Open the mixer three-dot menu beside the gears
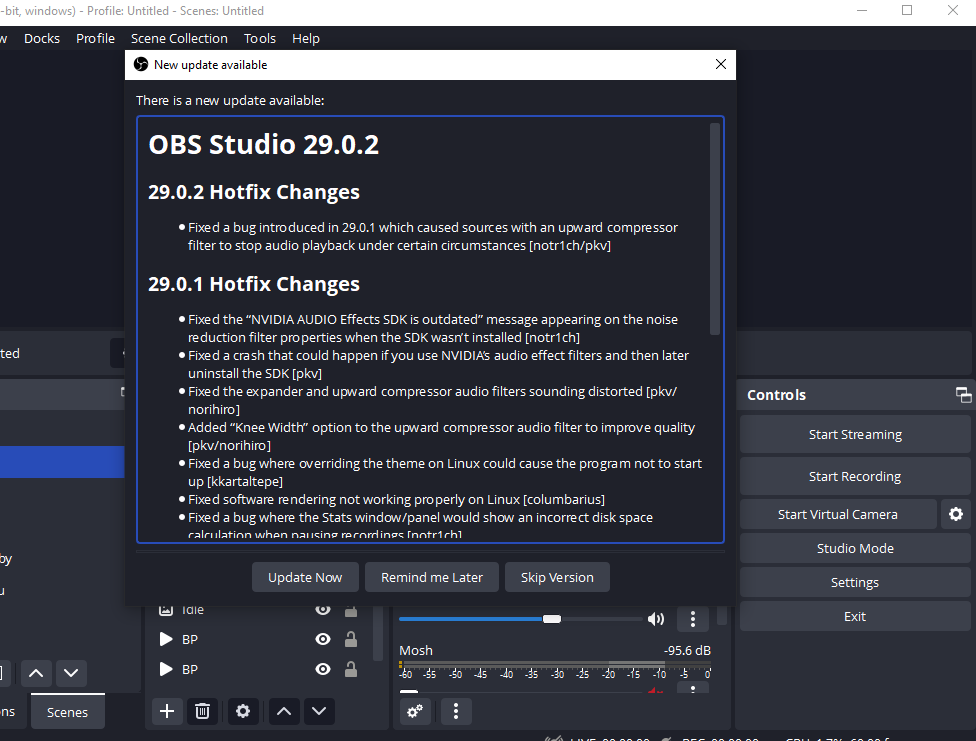Image resolution: width=976 pixels, height=741 pixels. point(456,711)
